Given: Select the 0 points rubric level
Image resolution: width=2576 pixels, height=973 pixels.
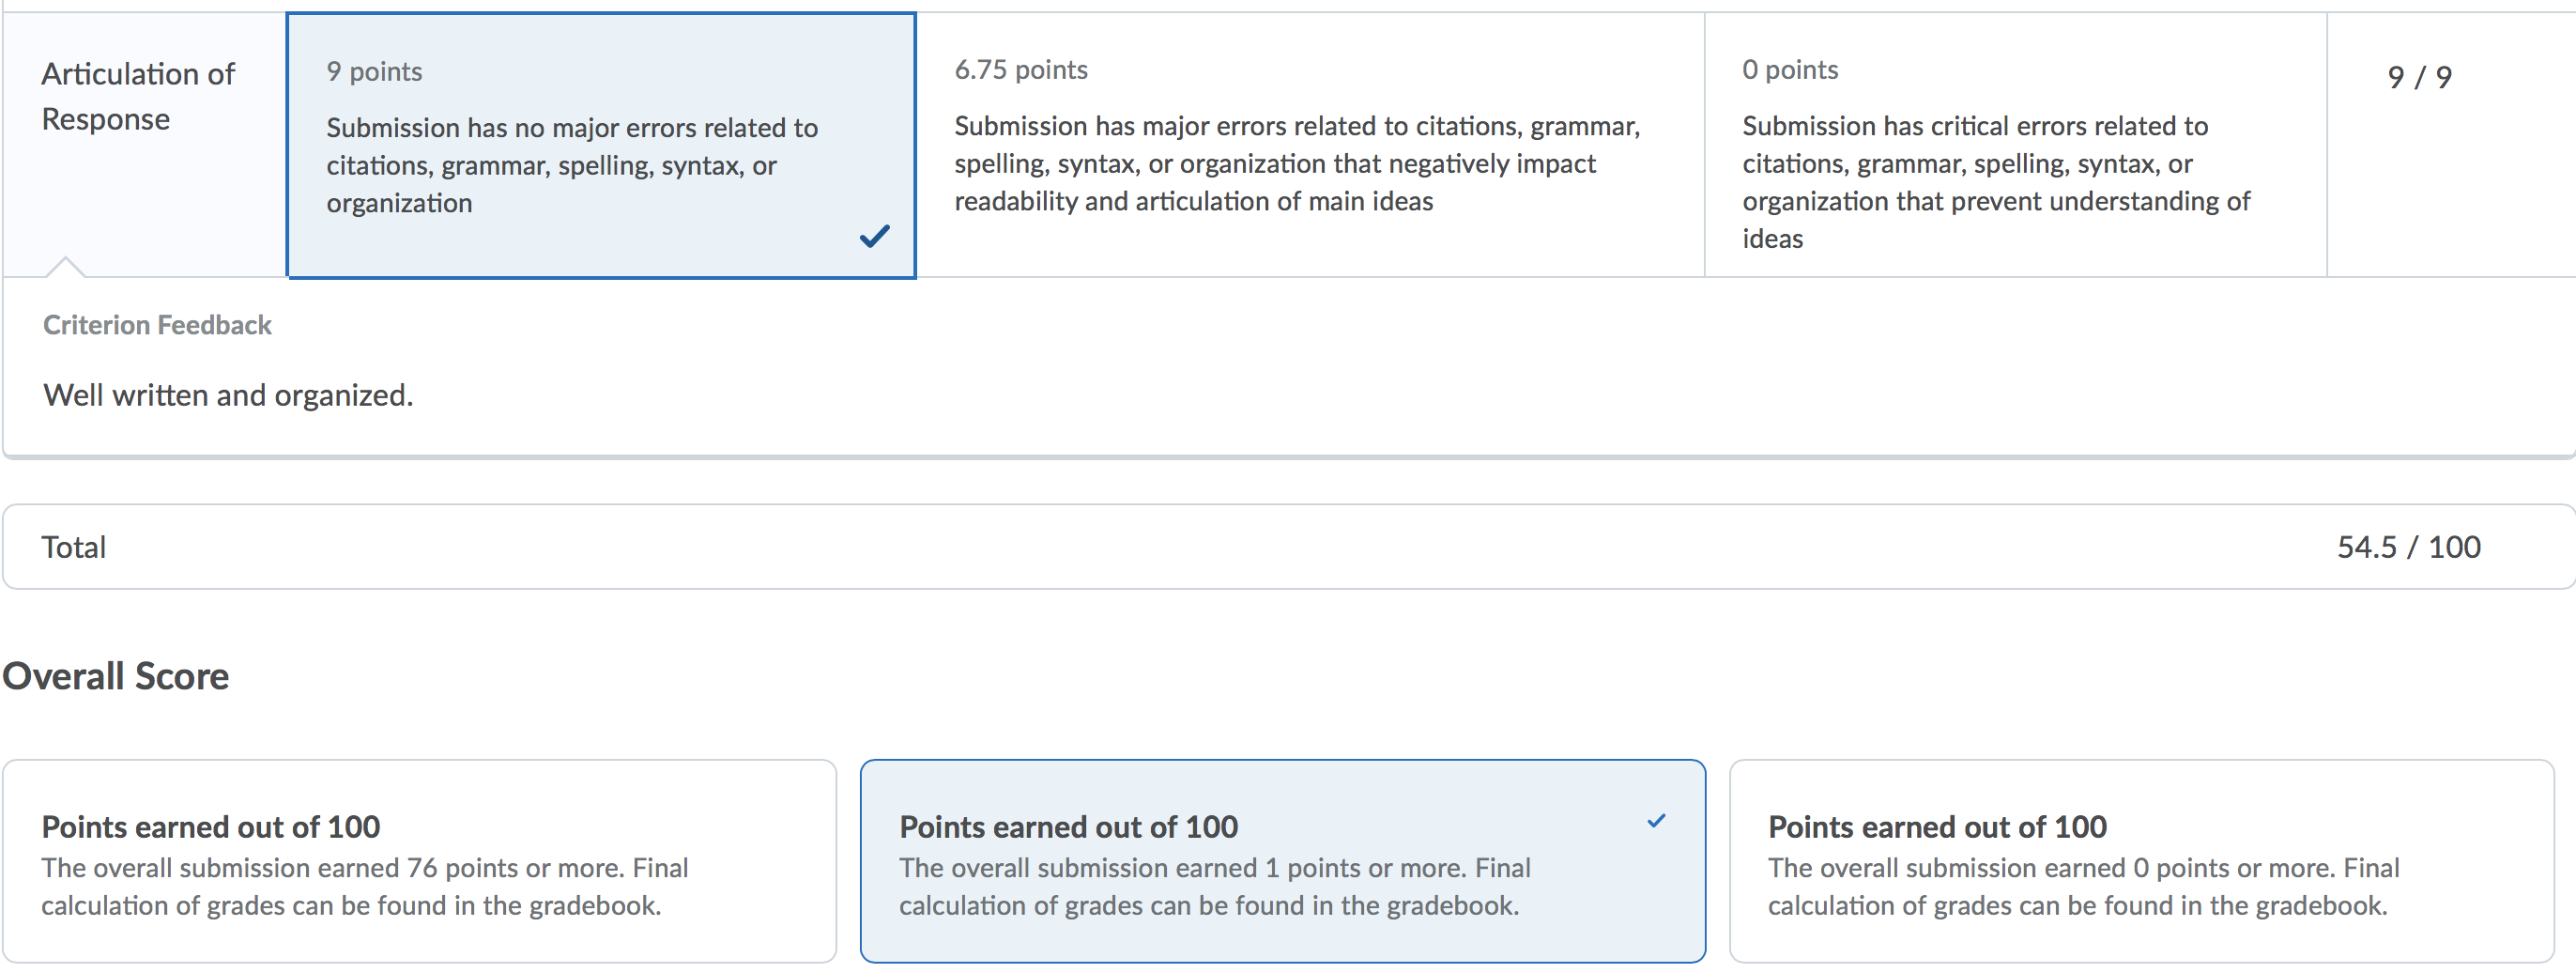Looking at the screenshot, I should (x=2015, y=145).
